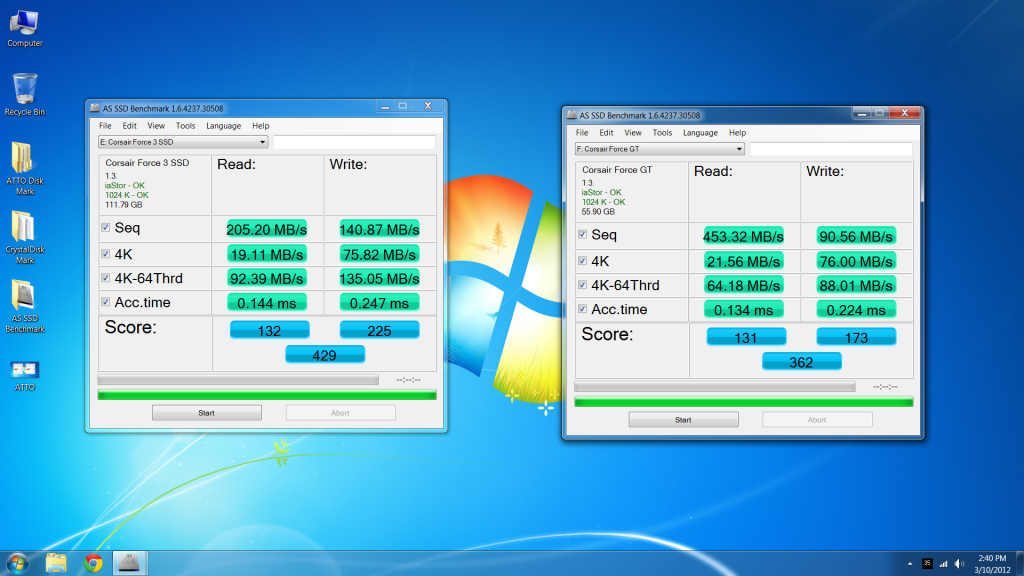Click the Seq read value 453.32 MB/s
Screen dimensions: 1024x576
[x=743, y=236]
